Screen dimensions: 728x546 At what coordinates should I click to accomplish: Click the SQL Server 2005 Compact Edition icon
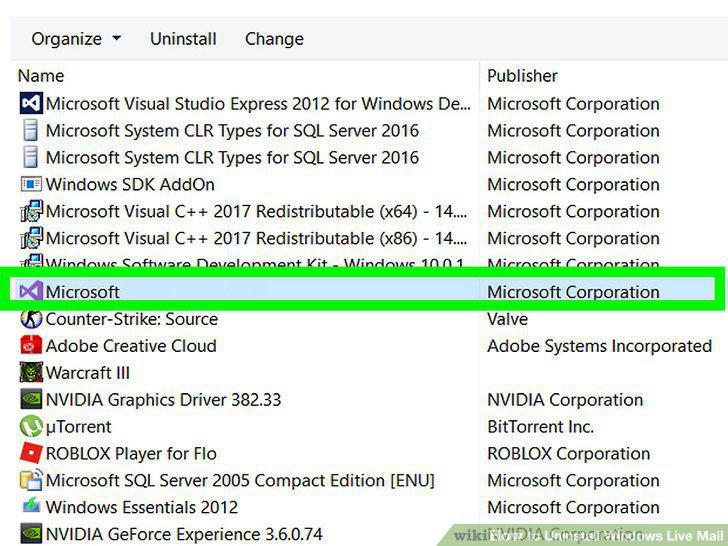[x=31, y=480]
